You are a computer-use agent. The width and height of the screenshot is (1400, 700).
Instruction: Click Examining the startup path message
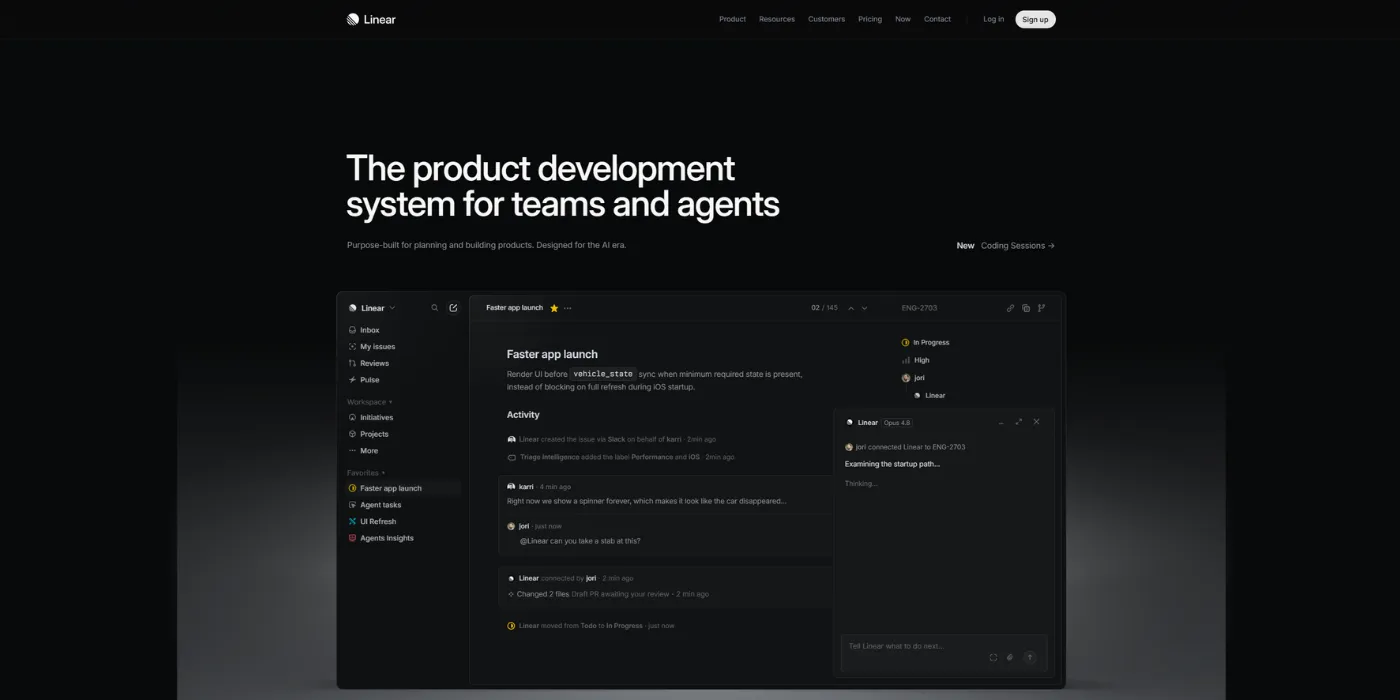tap(892, 464)
